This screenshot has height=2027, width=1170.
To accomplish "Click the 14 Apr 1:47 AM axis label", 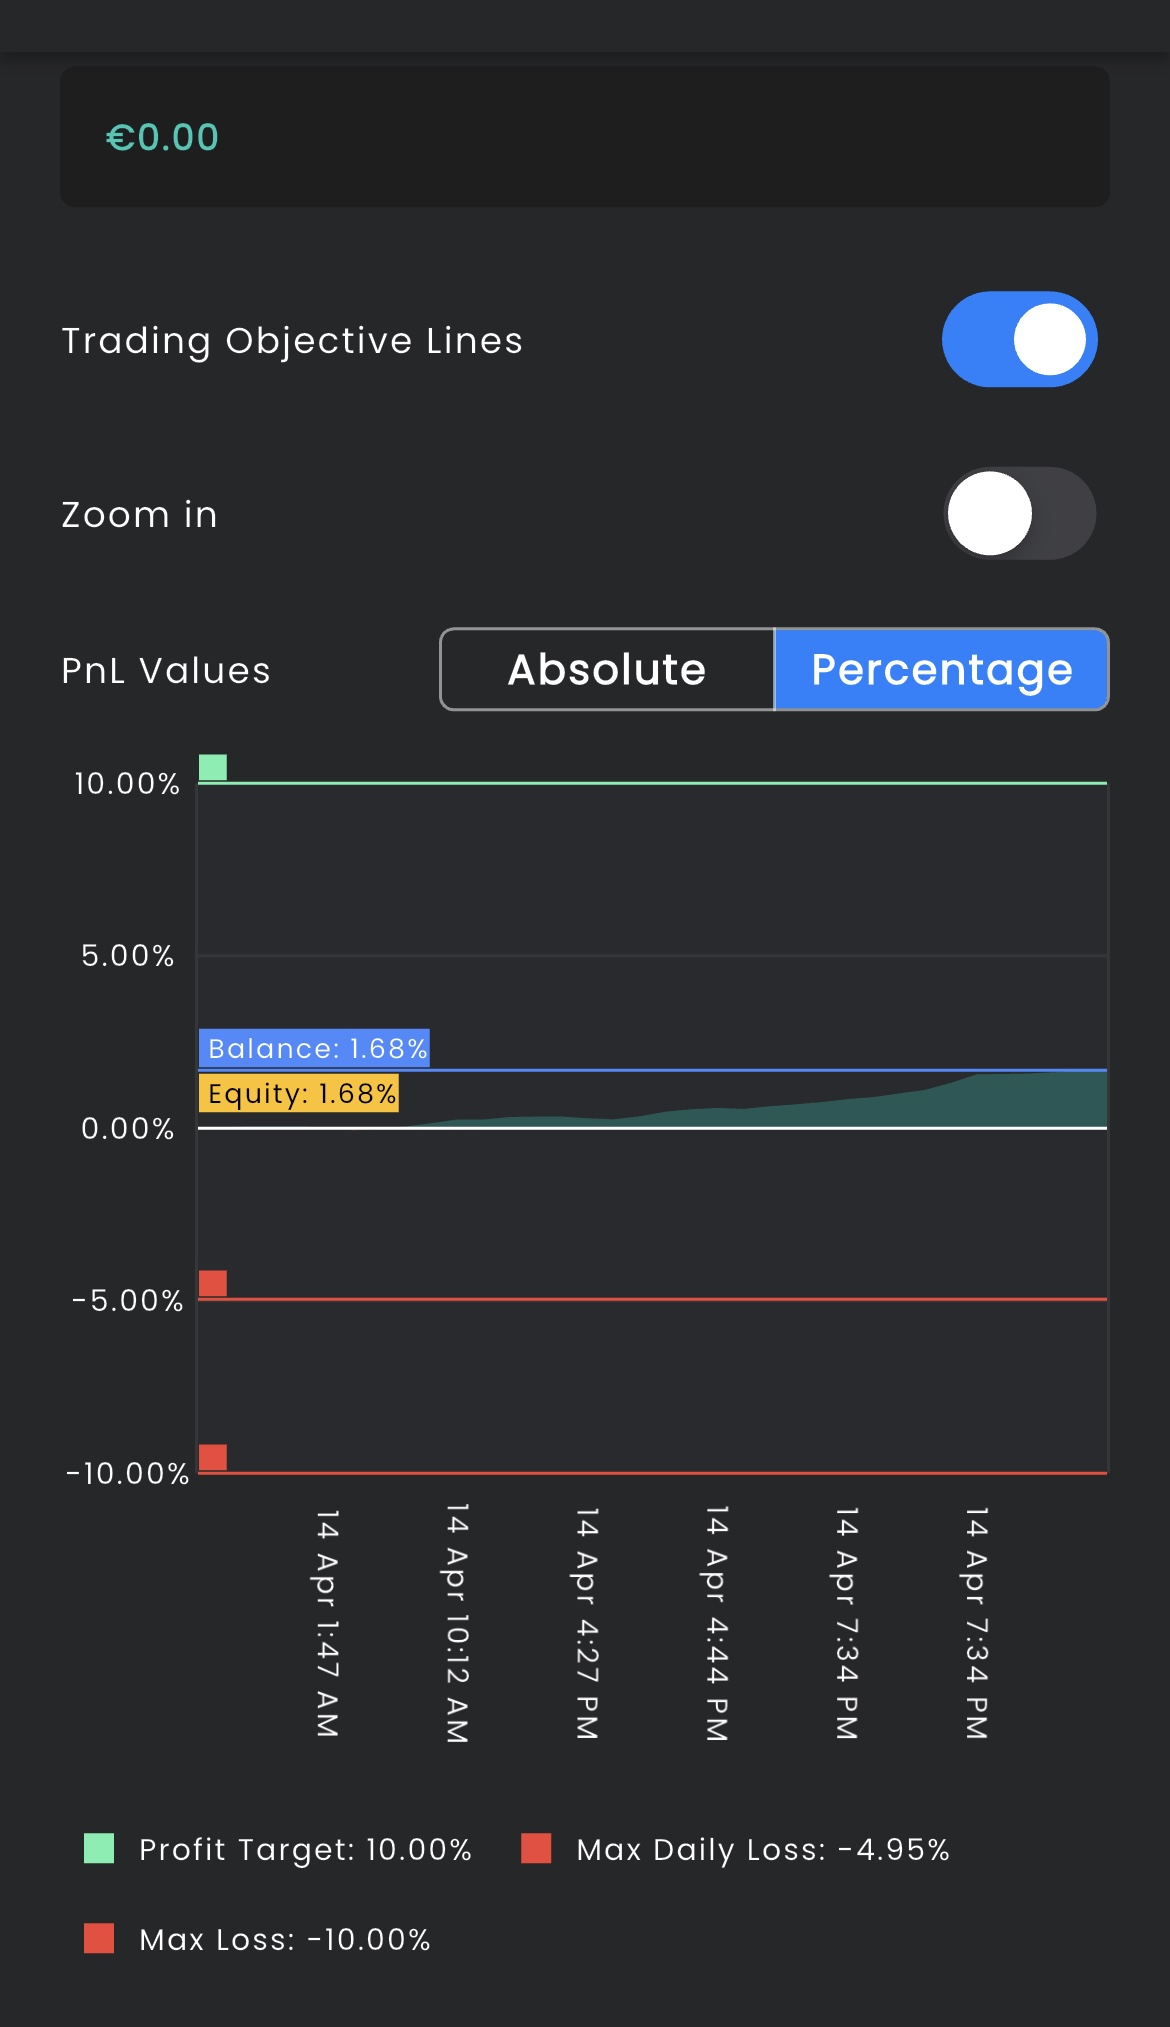I will tap(328, 1623).
